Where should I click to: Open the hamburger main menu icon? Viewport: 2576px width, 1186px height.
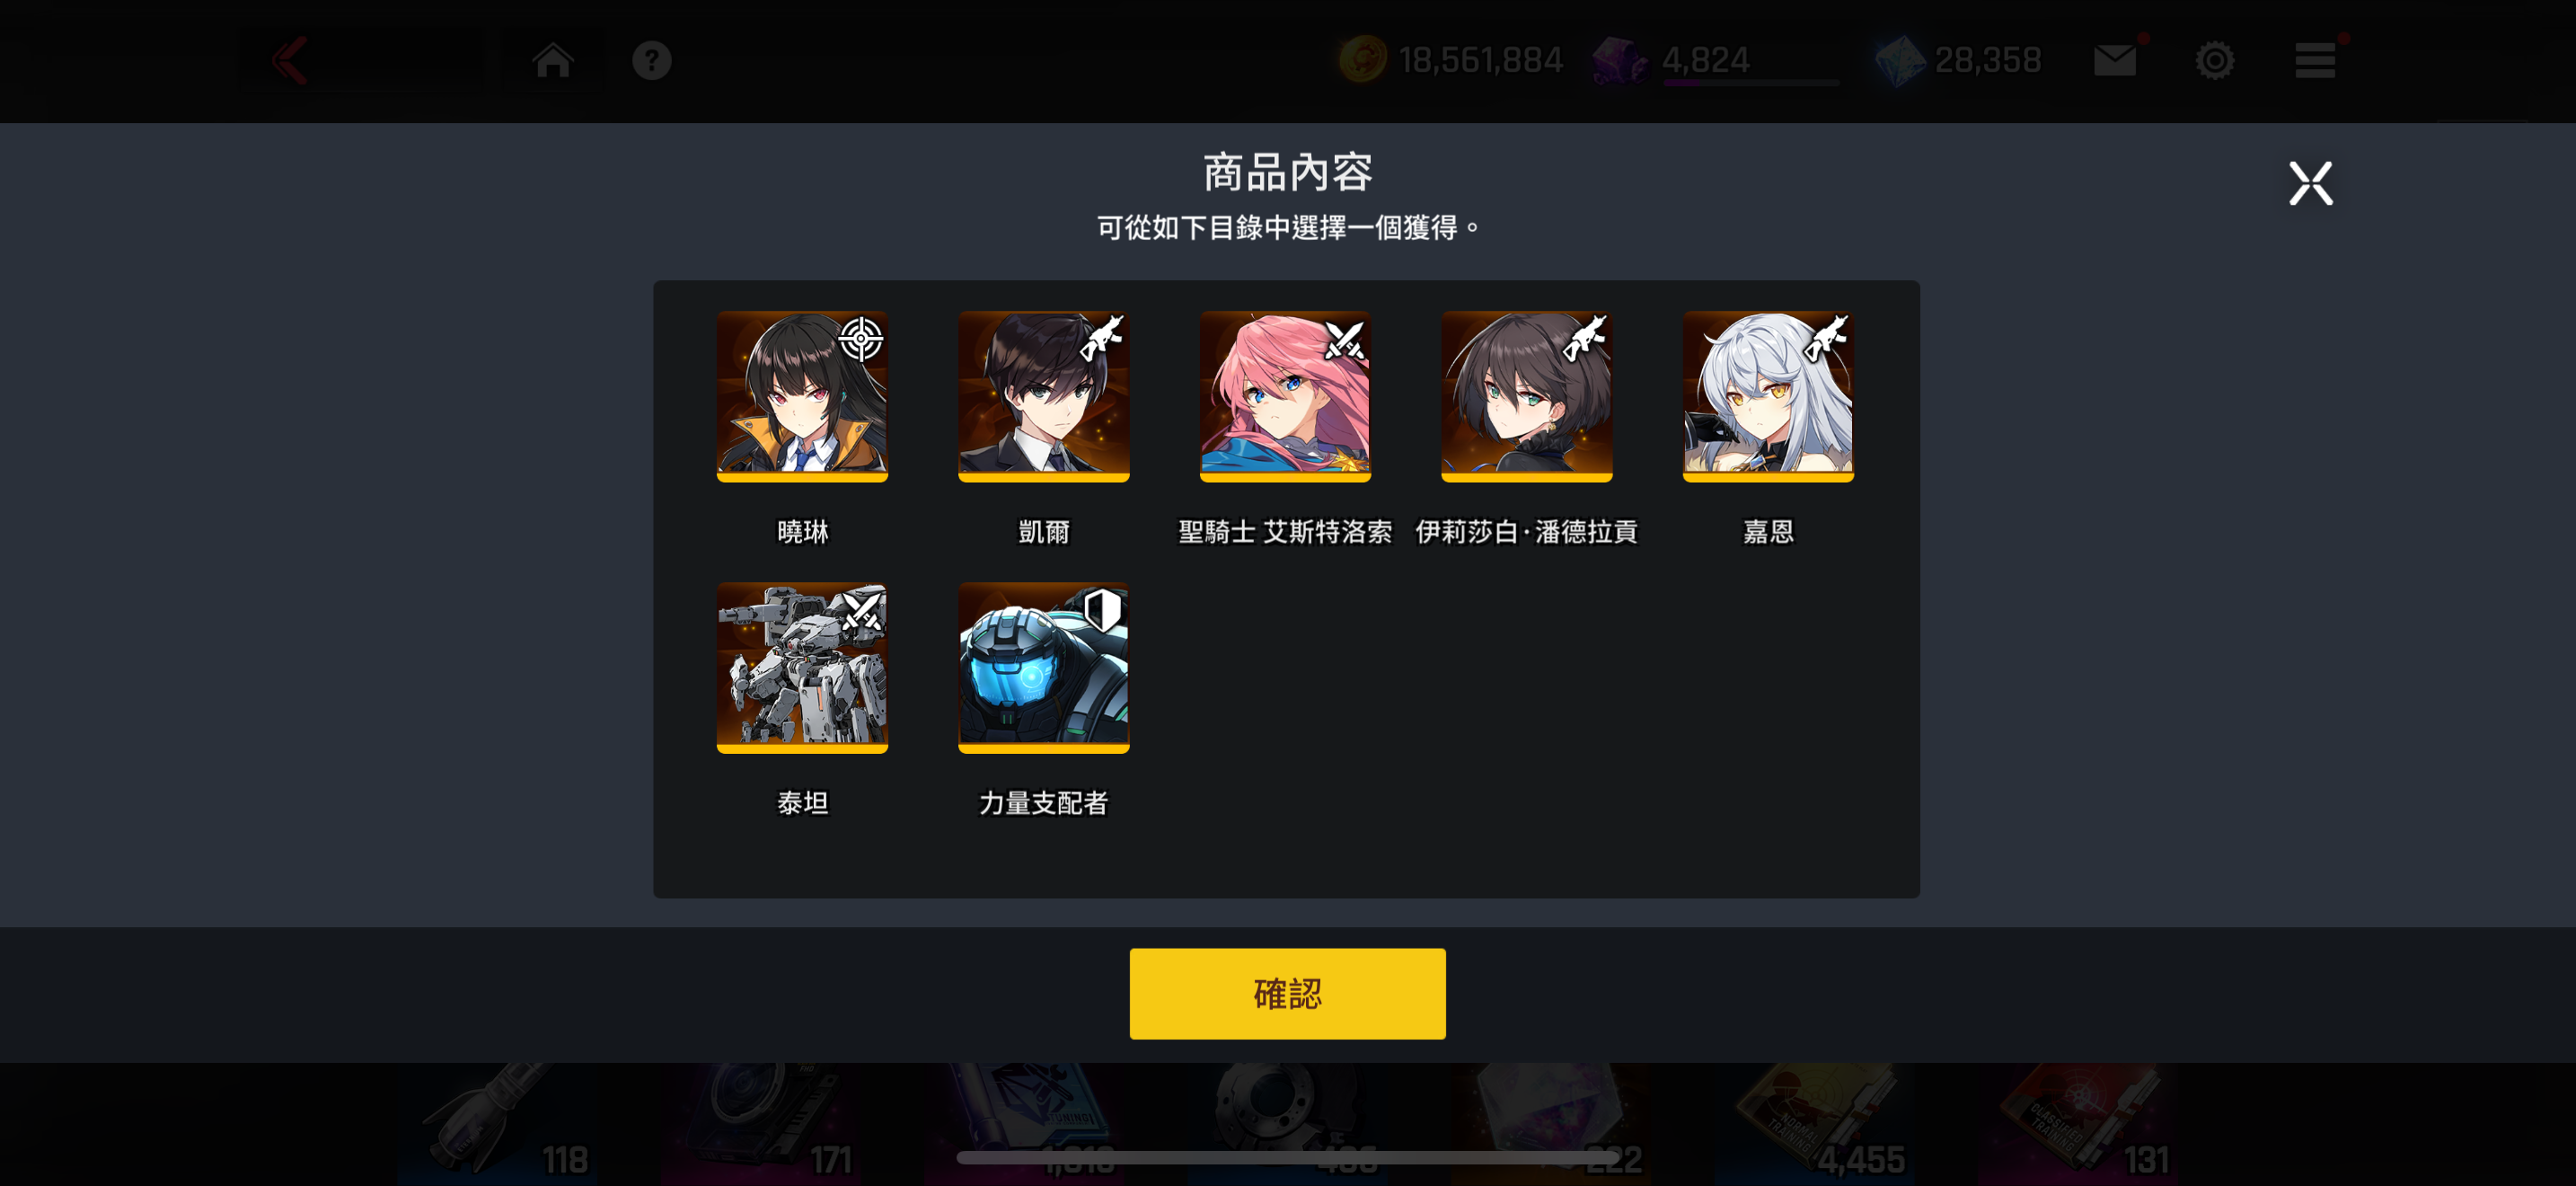pos(2314,60)
